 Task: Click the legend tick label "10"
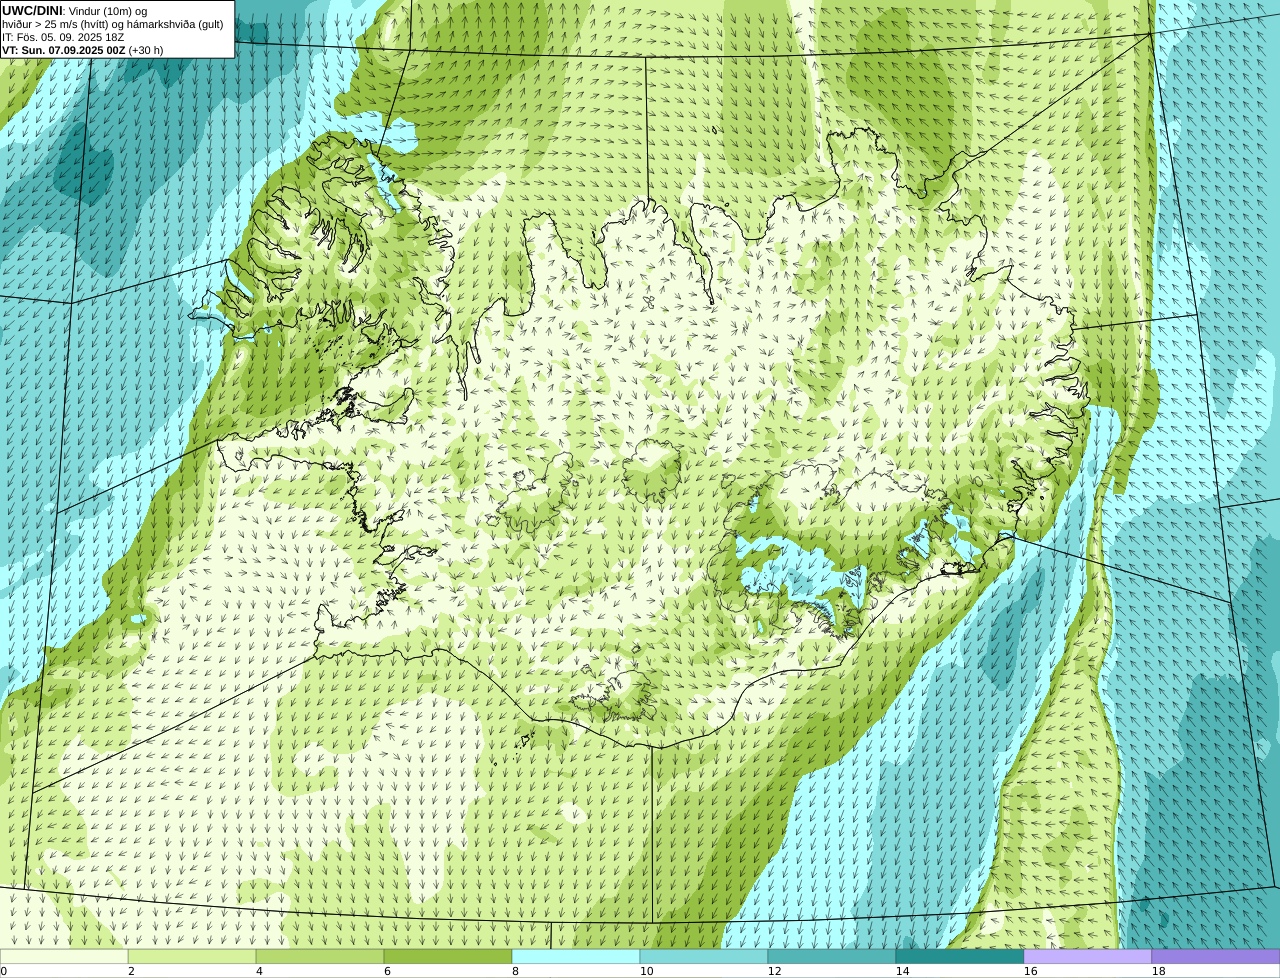[646, 971]
